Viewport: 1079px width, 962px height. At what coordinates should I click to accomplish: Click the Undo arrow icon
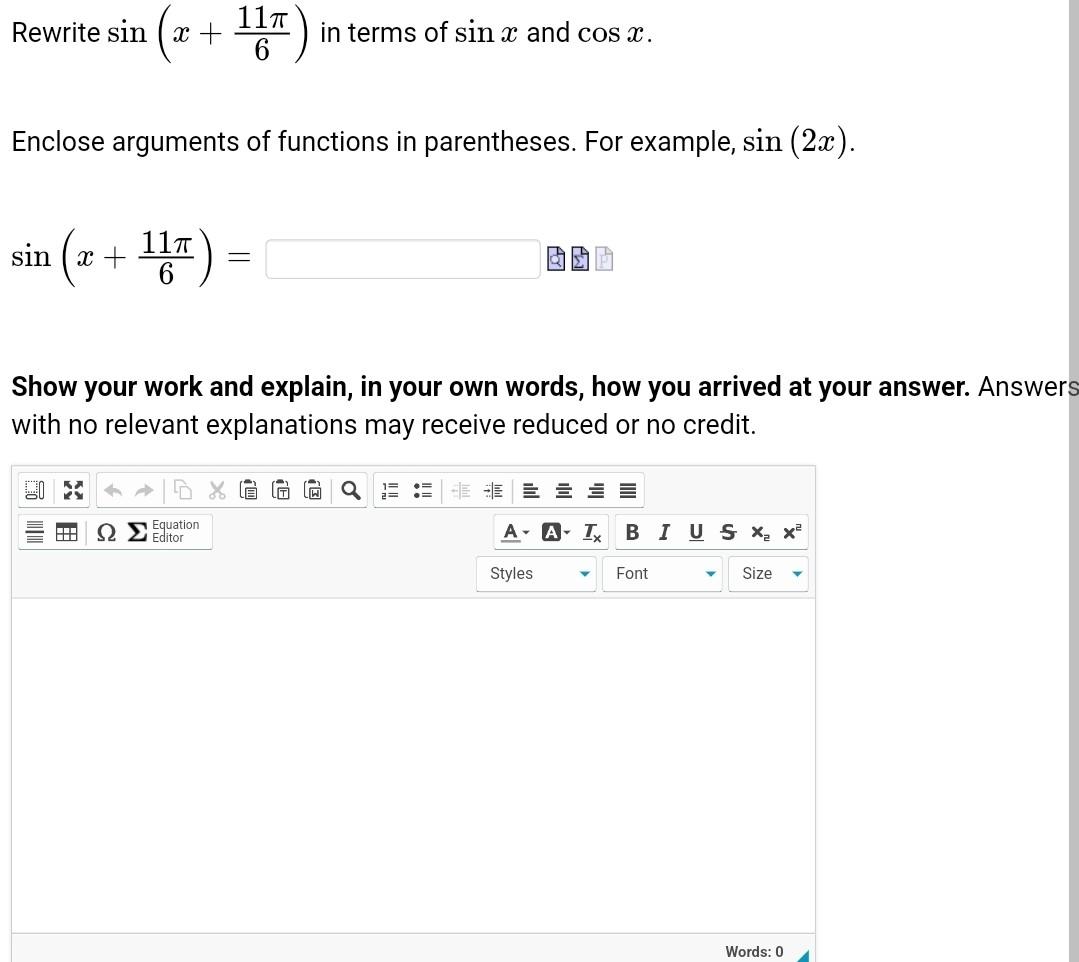pos(112,490)
